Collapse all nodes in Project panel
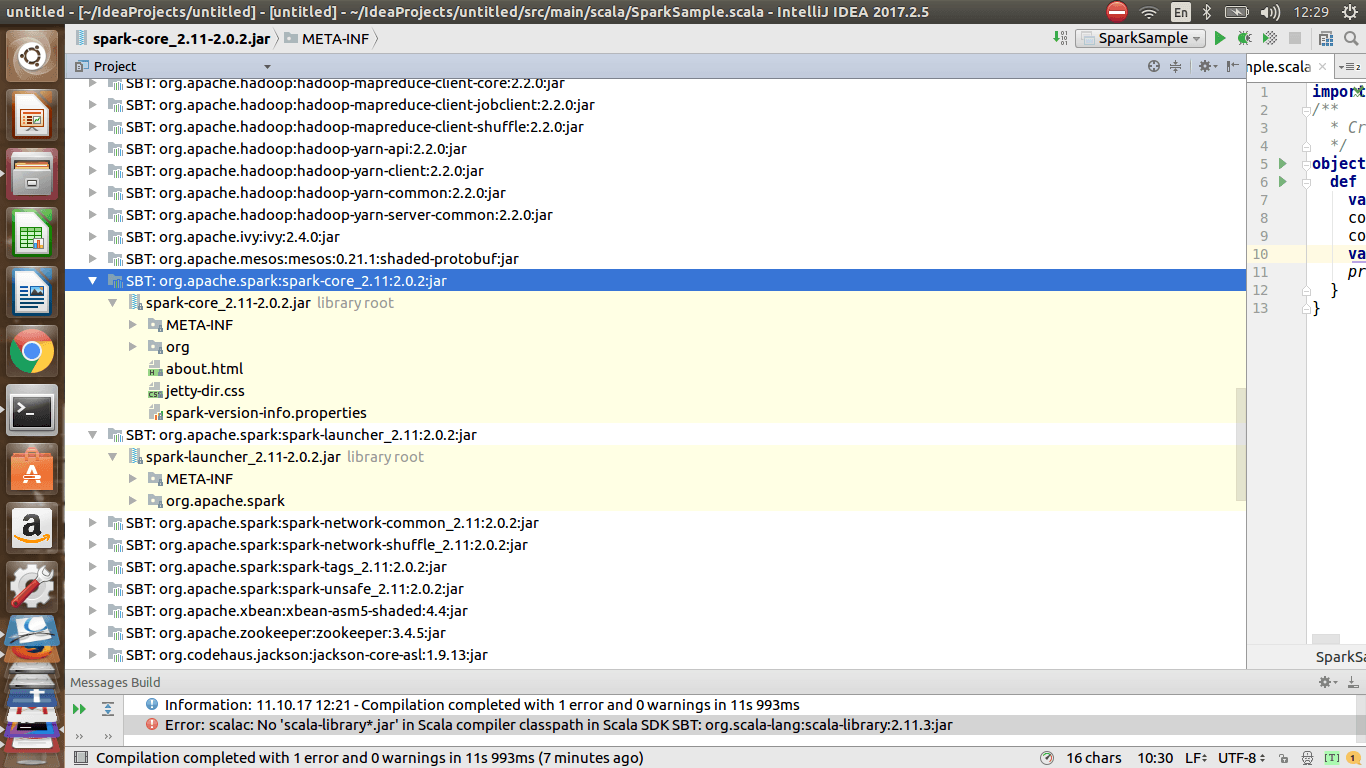This screenshot has width=1366, height=768. click(x=1175, y=66)
